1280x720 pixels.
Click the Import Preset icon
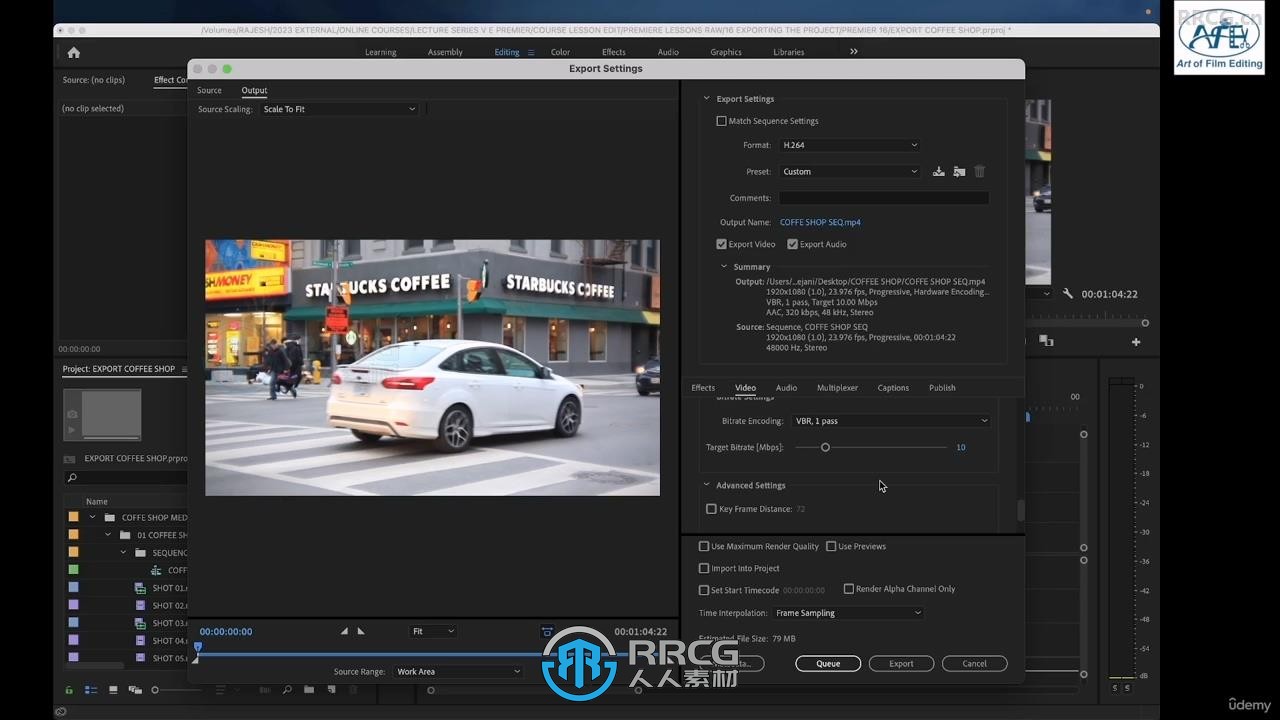click(959, 172)
